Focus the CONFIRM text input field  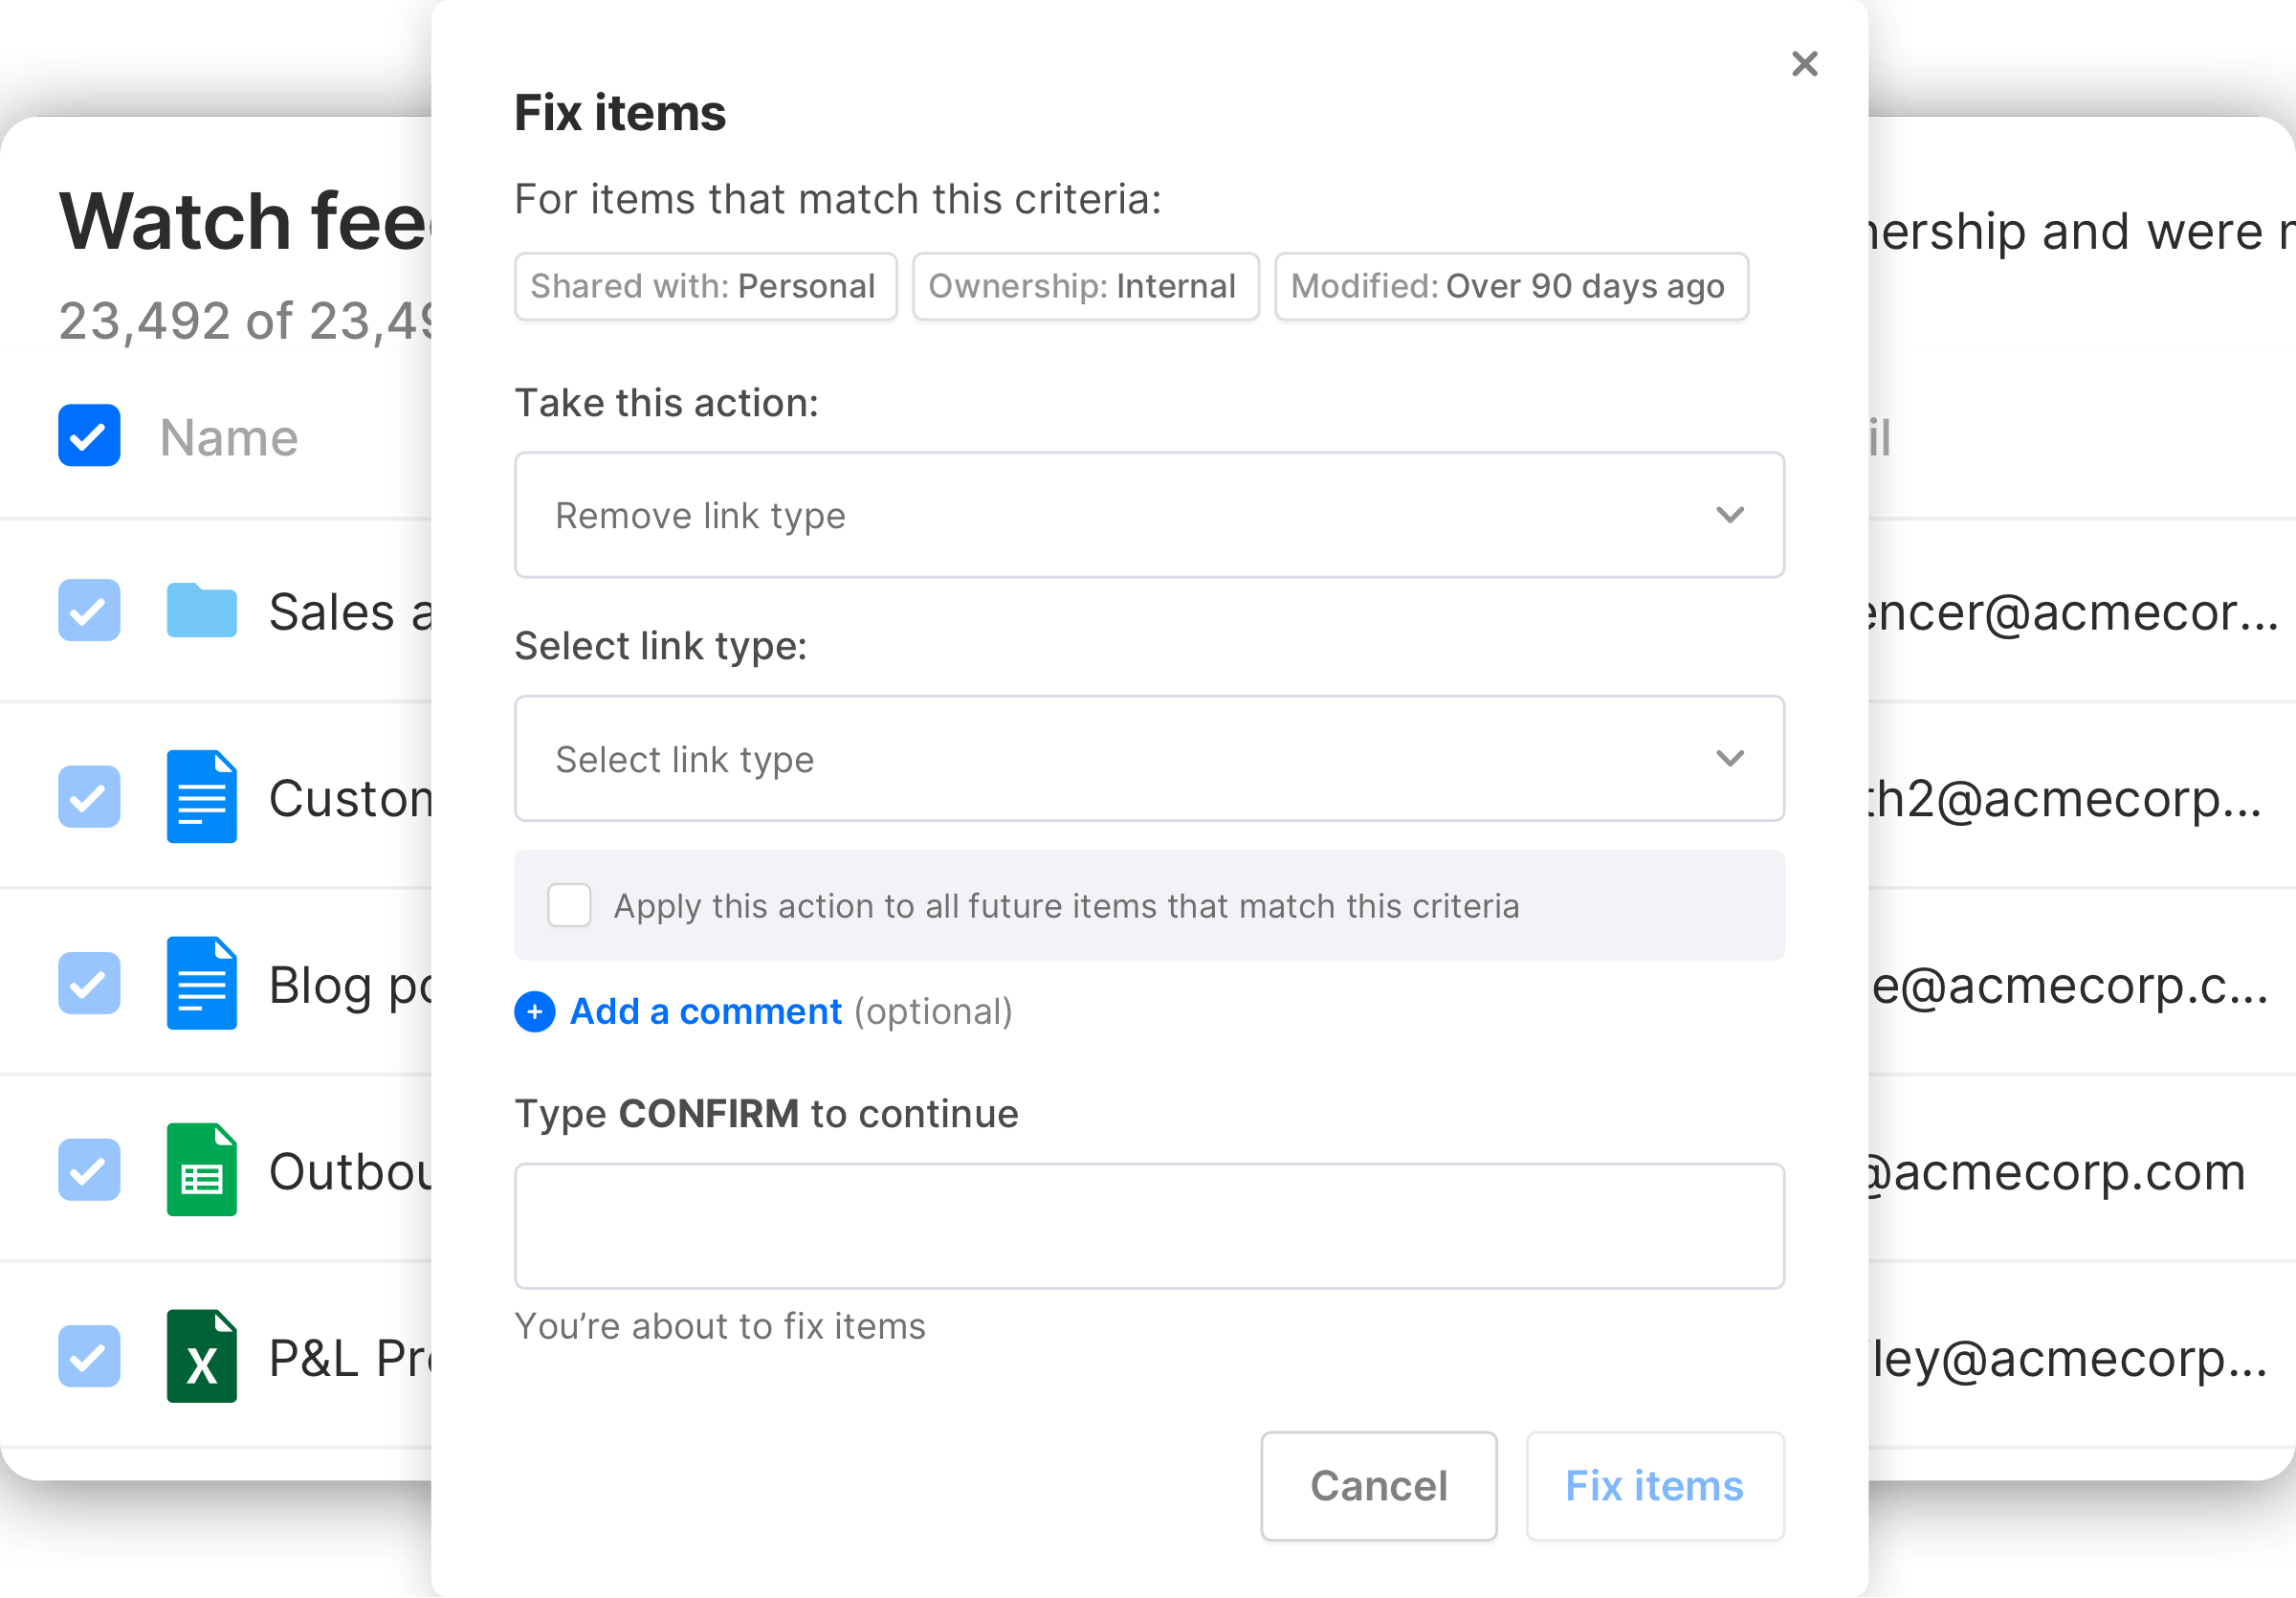(1148, 1226)
